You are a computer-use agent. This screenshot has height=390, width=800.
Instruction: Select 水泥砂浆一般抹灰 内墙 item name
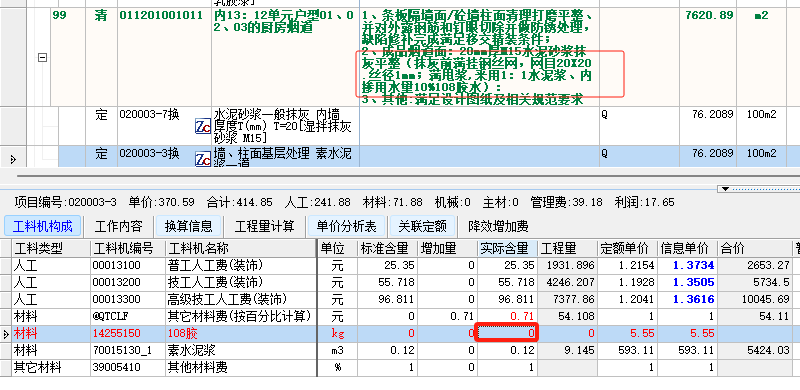[x=283, y=126]
